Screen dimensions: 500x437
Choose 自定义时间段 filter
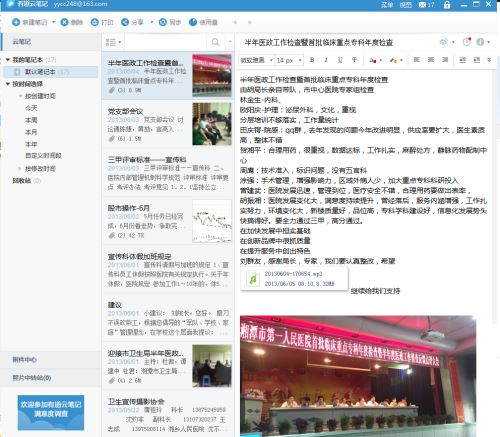43,156
